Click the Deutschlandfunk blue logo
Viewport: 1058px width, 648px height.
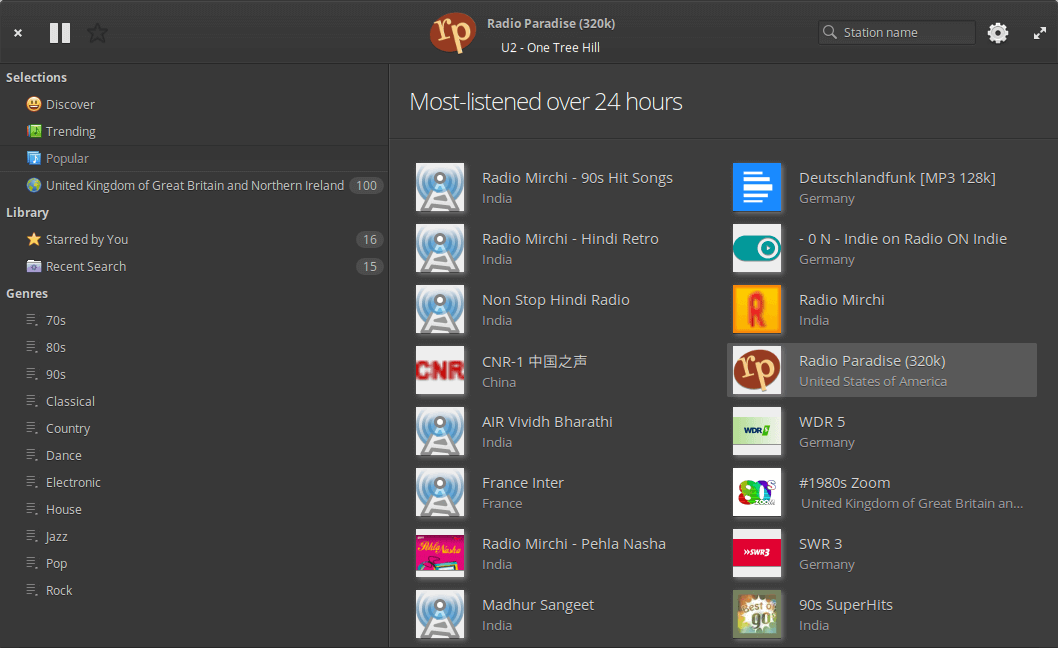tap(757, 187)
